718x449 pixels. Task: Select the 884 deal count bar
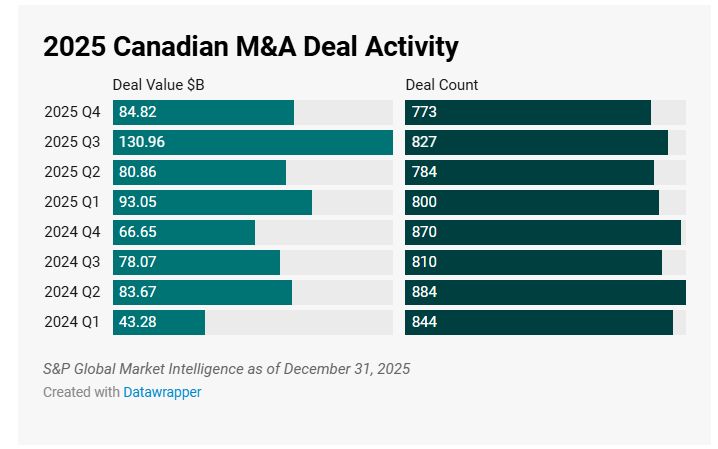(545, 292)
